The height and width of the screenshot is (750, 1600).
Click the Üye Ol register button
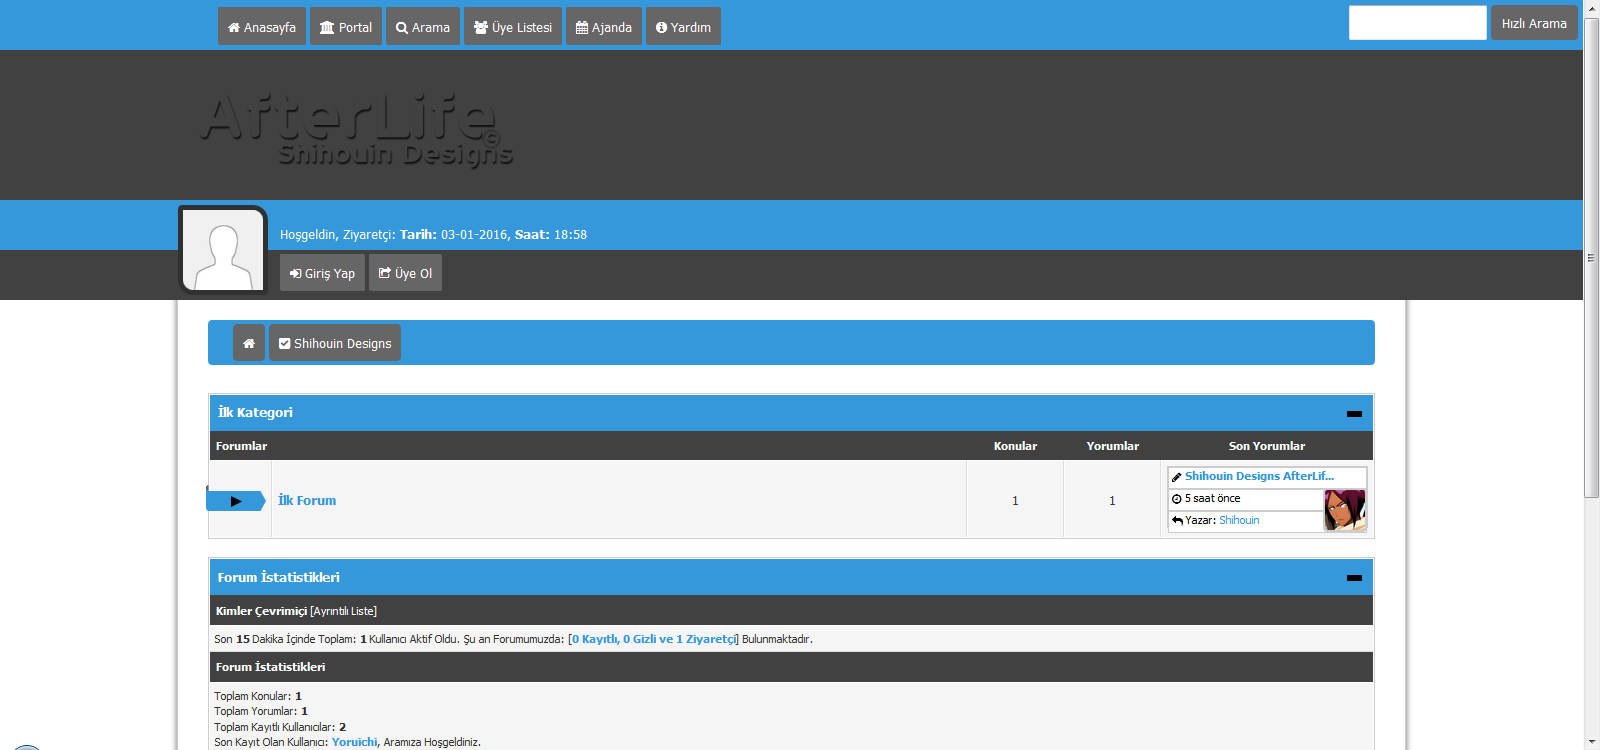[x=405, y=273]
